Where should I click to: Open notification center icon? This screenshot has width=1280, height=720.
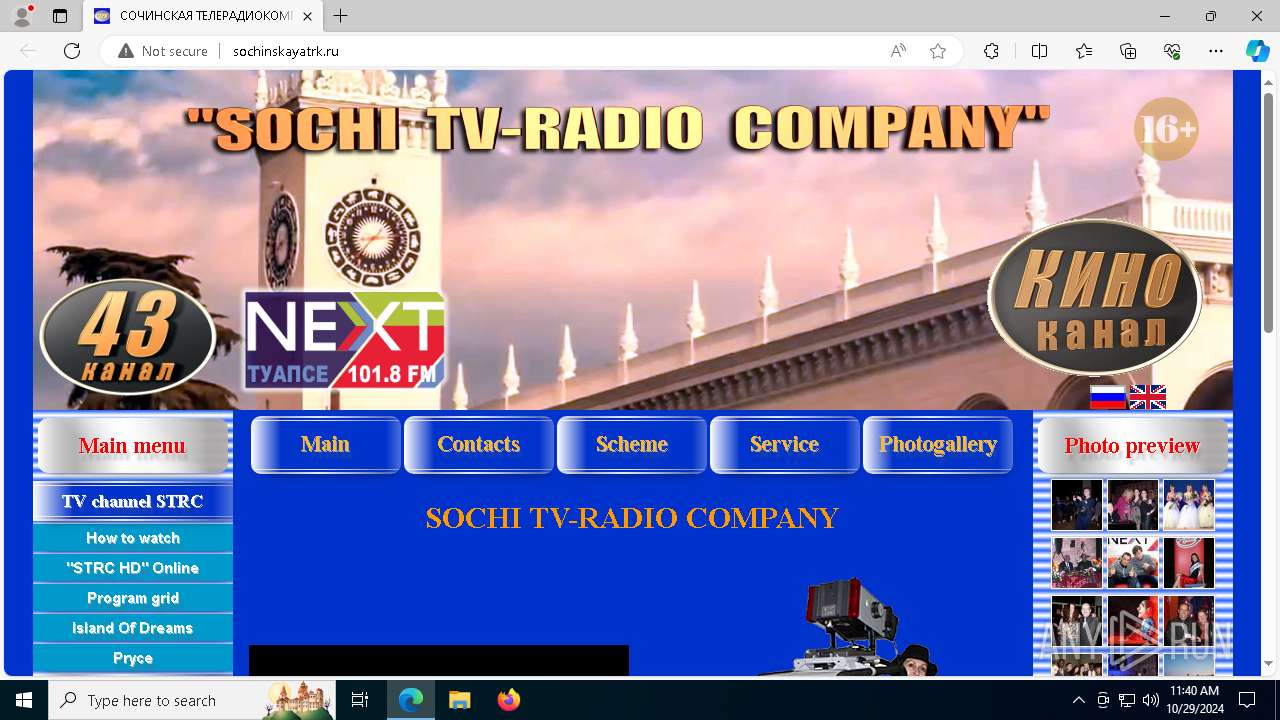1247,700
